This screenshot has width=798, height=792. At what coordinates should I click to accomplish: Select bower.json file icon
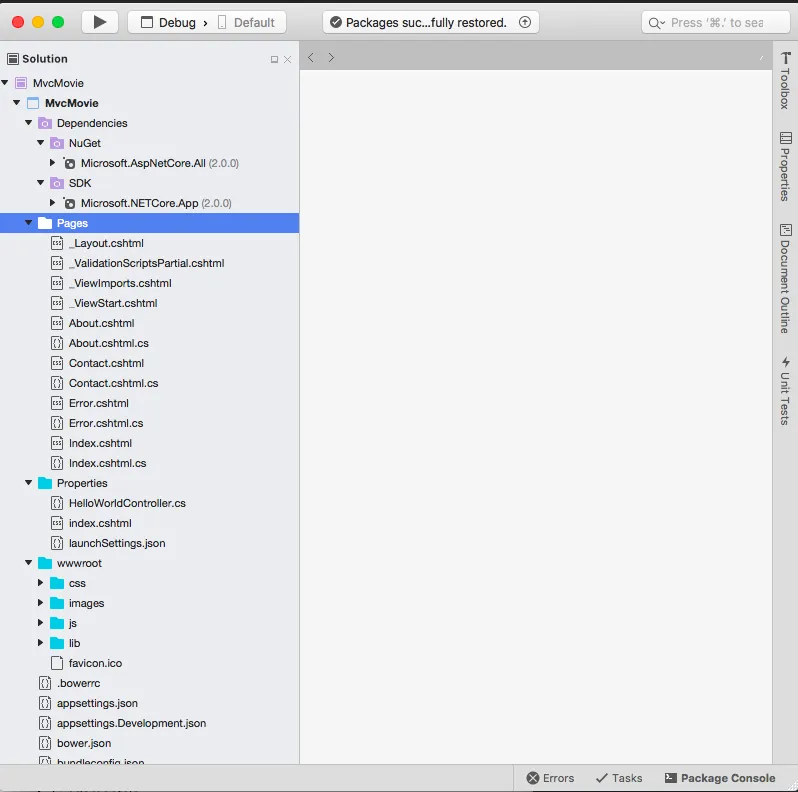pos(45,743)
